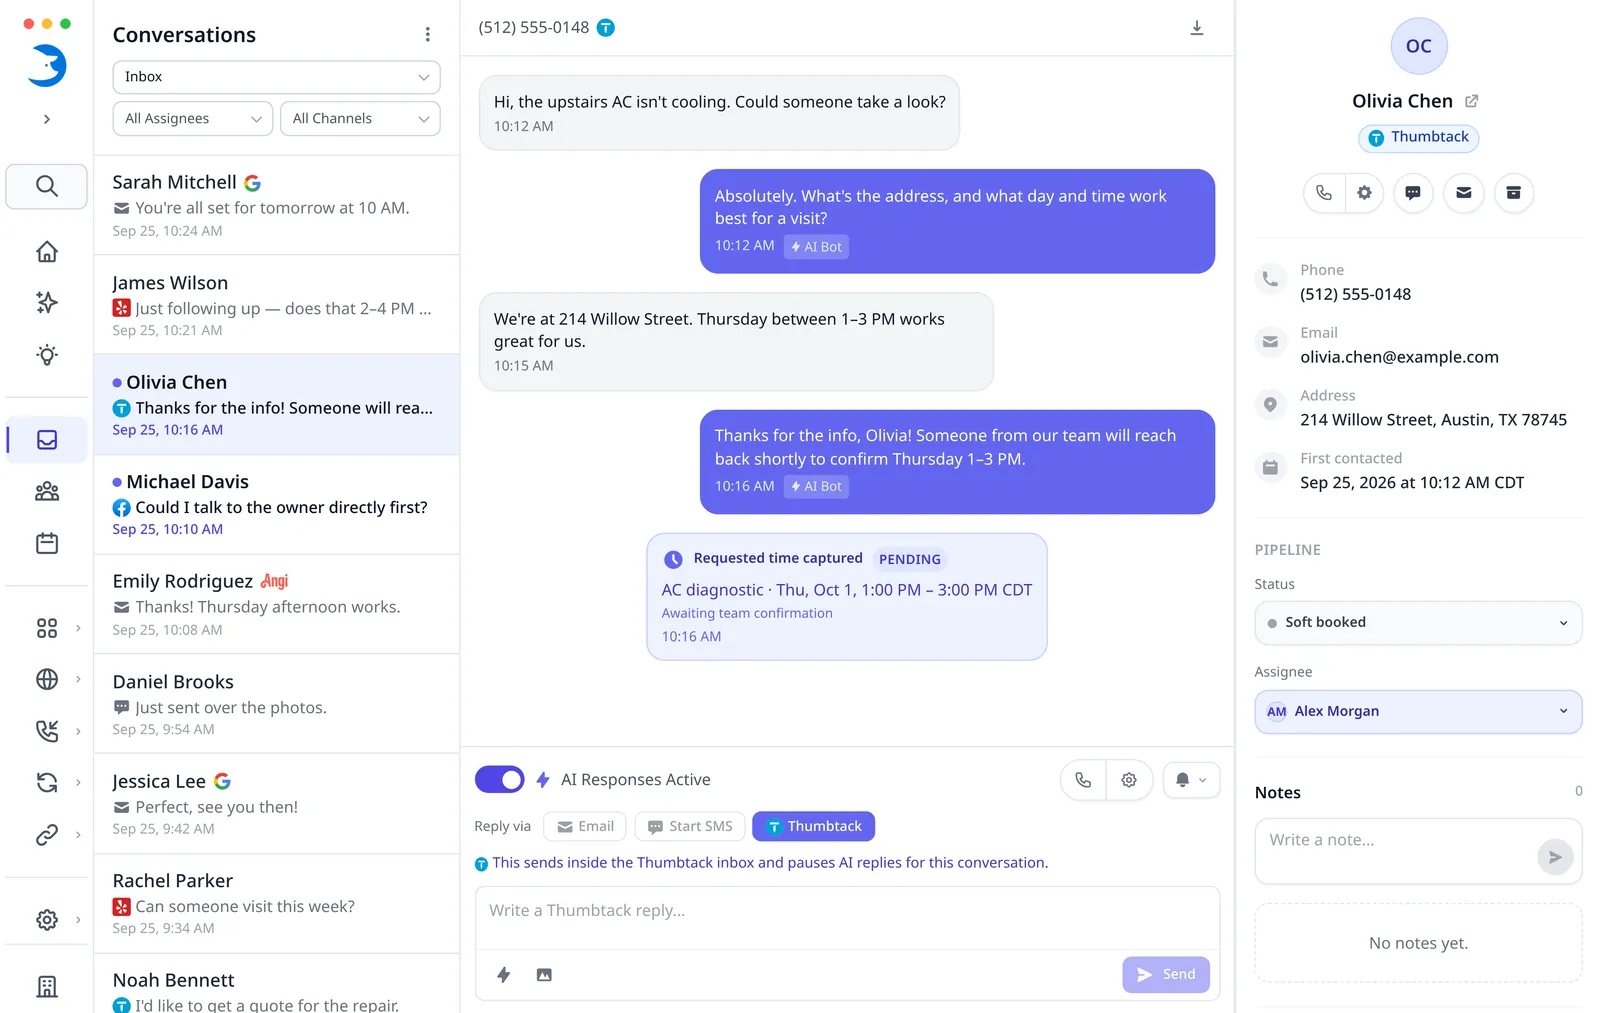Click the Thumbtack badge under Olivia Chen

(x=1418, y=138)
